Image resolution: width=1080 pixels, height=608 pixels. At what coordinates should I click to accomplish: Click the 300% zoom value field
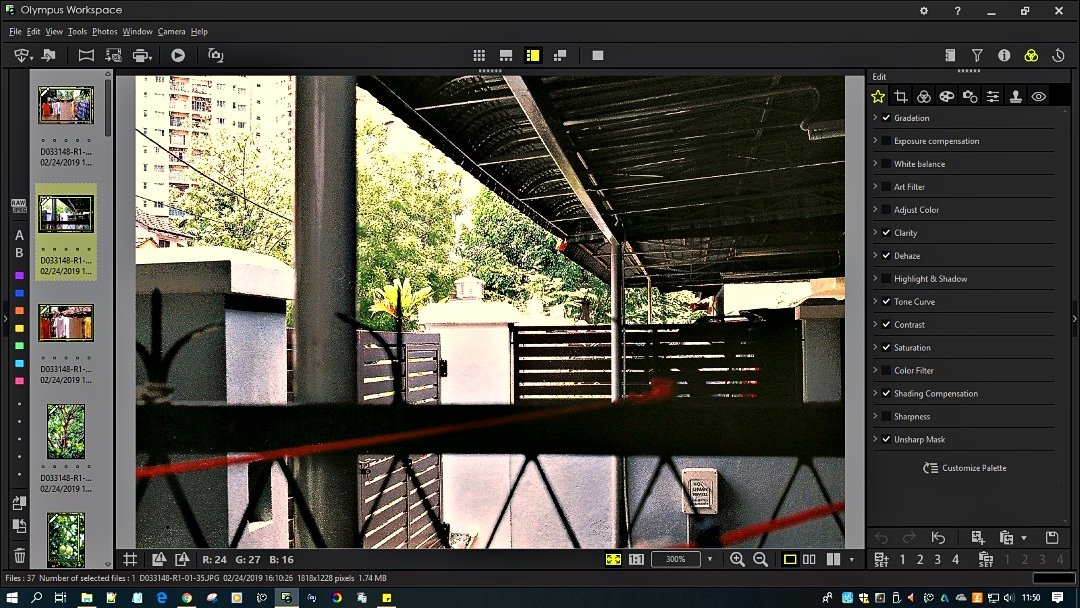pos(676,559)
